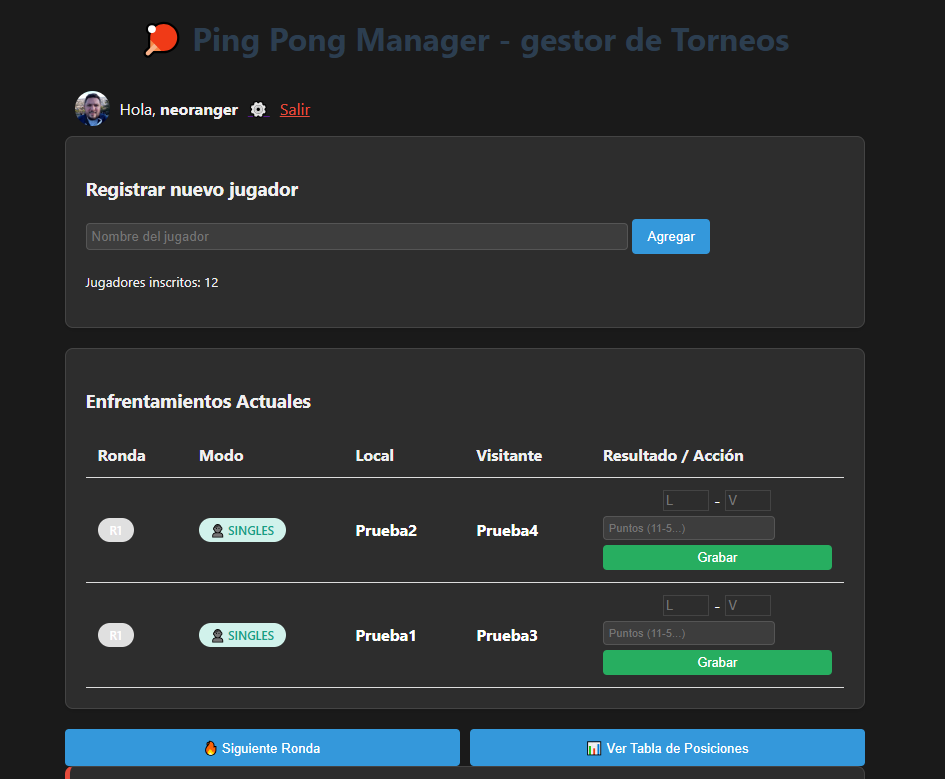Select the R1 badge for Prueba2 vs Prueba4
945x779 pixels.
tap(115, 530)
